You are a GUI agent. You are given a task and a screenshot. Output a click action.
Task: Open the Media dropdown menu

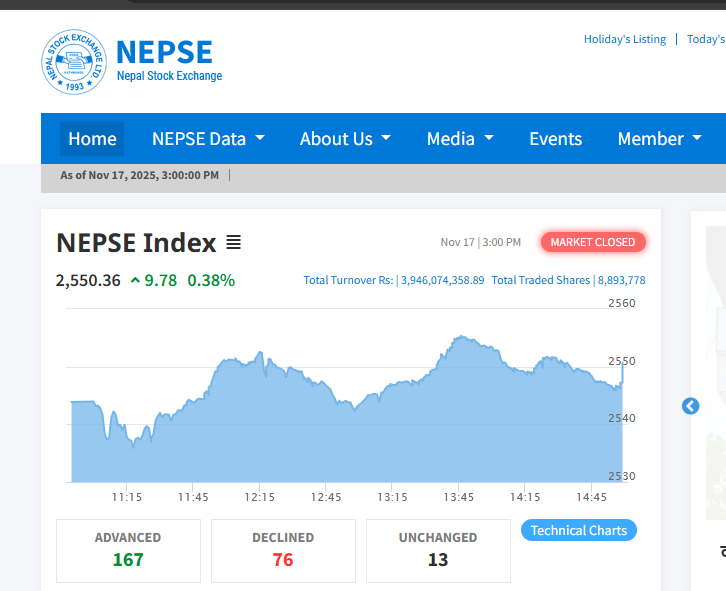[x=460, y=139]
